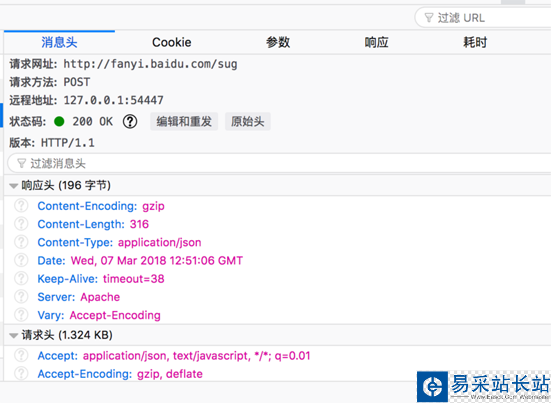Collapse the 请求头 (1.324 KB) section
551x403 pixels.
pyautogui.click(x=13, y=336)
